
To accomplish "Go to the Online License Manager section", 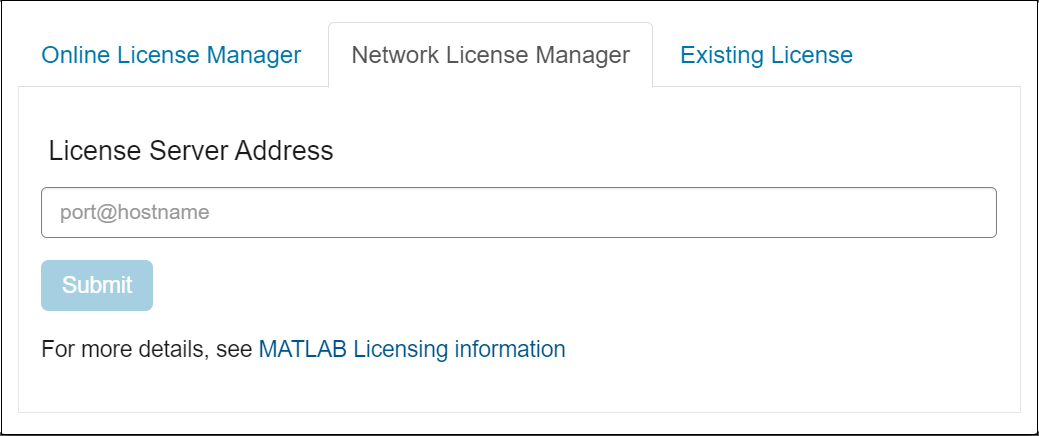I will (171, 55).
